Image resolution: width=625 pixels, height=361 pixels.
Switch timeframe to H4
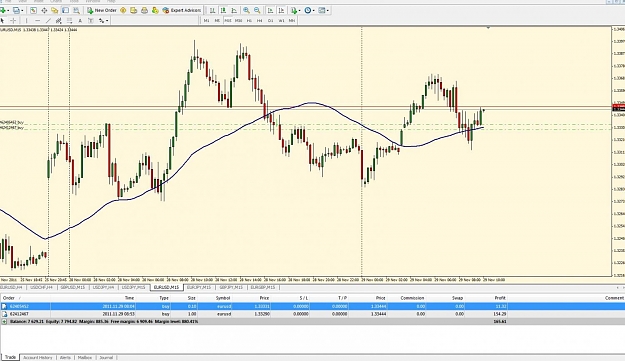click(x=259, y=20)
